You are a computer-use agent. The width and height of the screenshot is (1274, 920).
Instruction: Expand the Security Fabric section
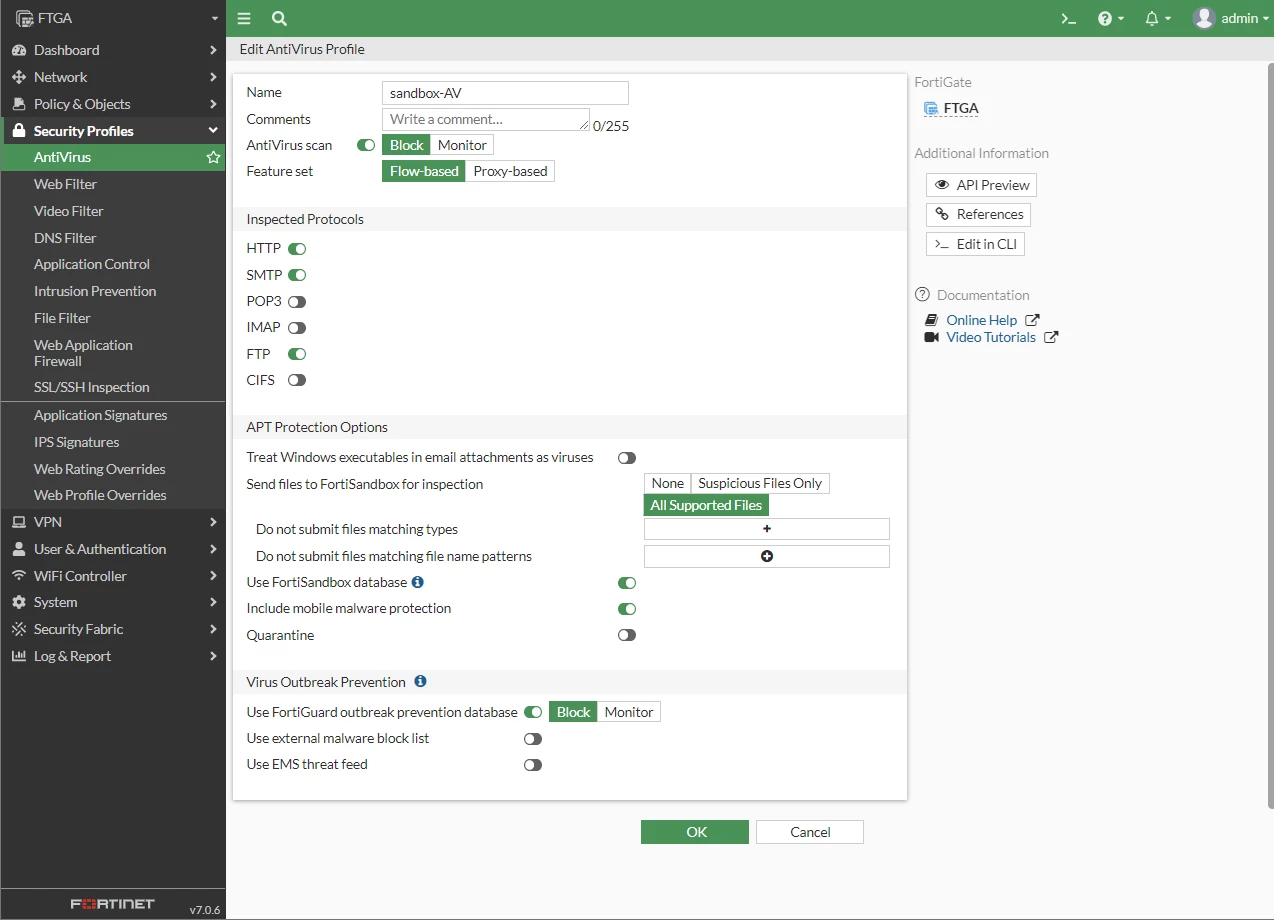point(113,629)
